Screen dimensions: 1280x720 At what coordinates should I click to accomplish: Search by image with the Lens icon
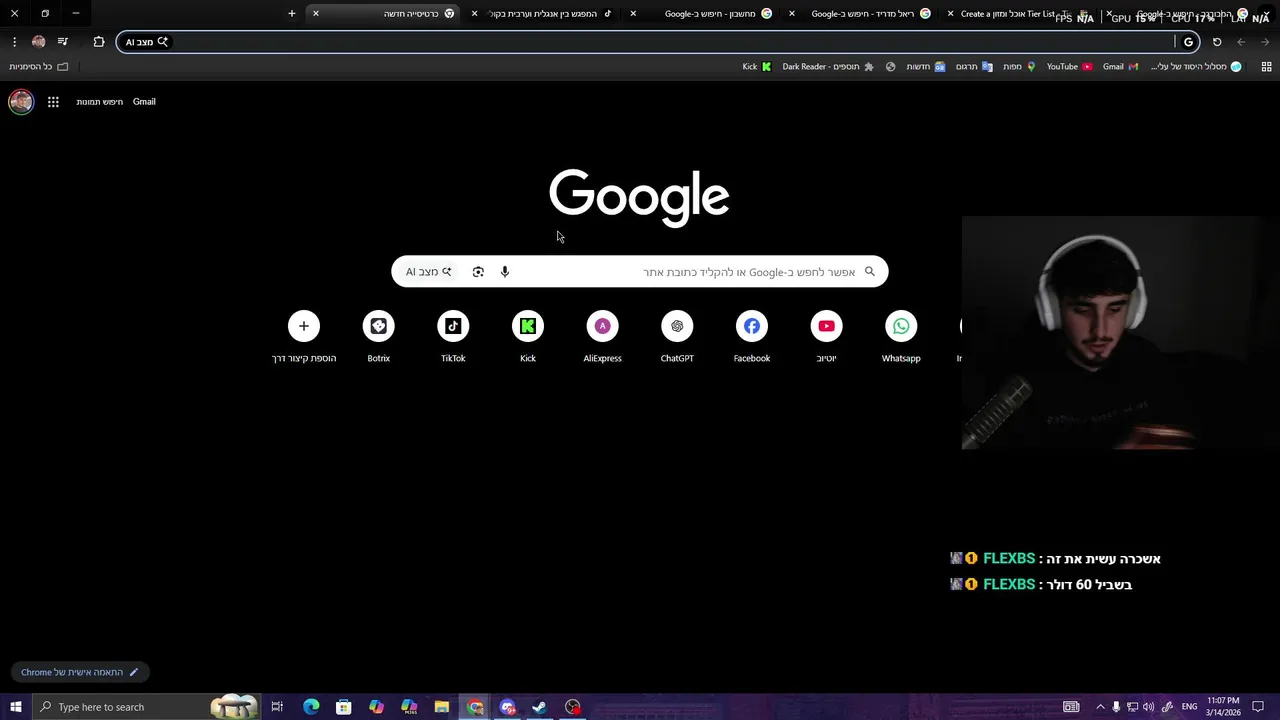(478, 272)
